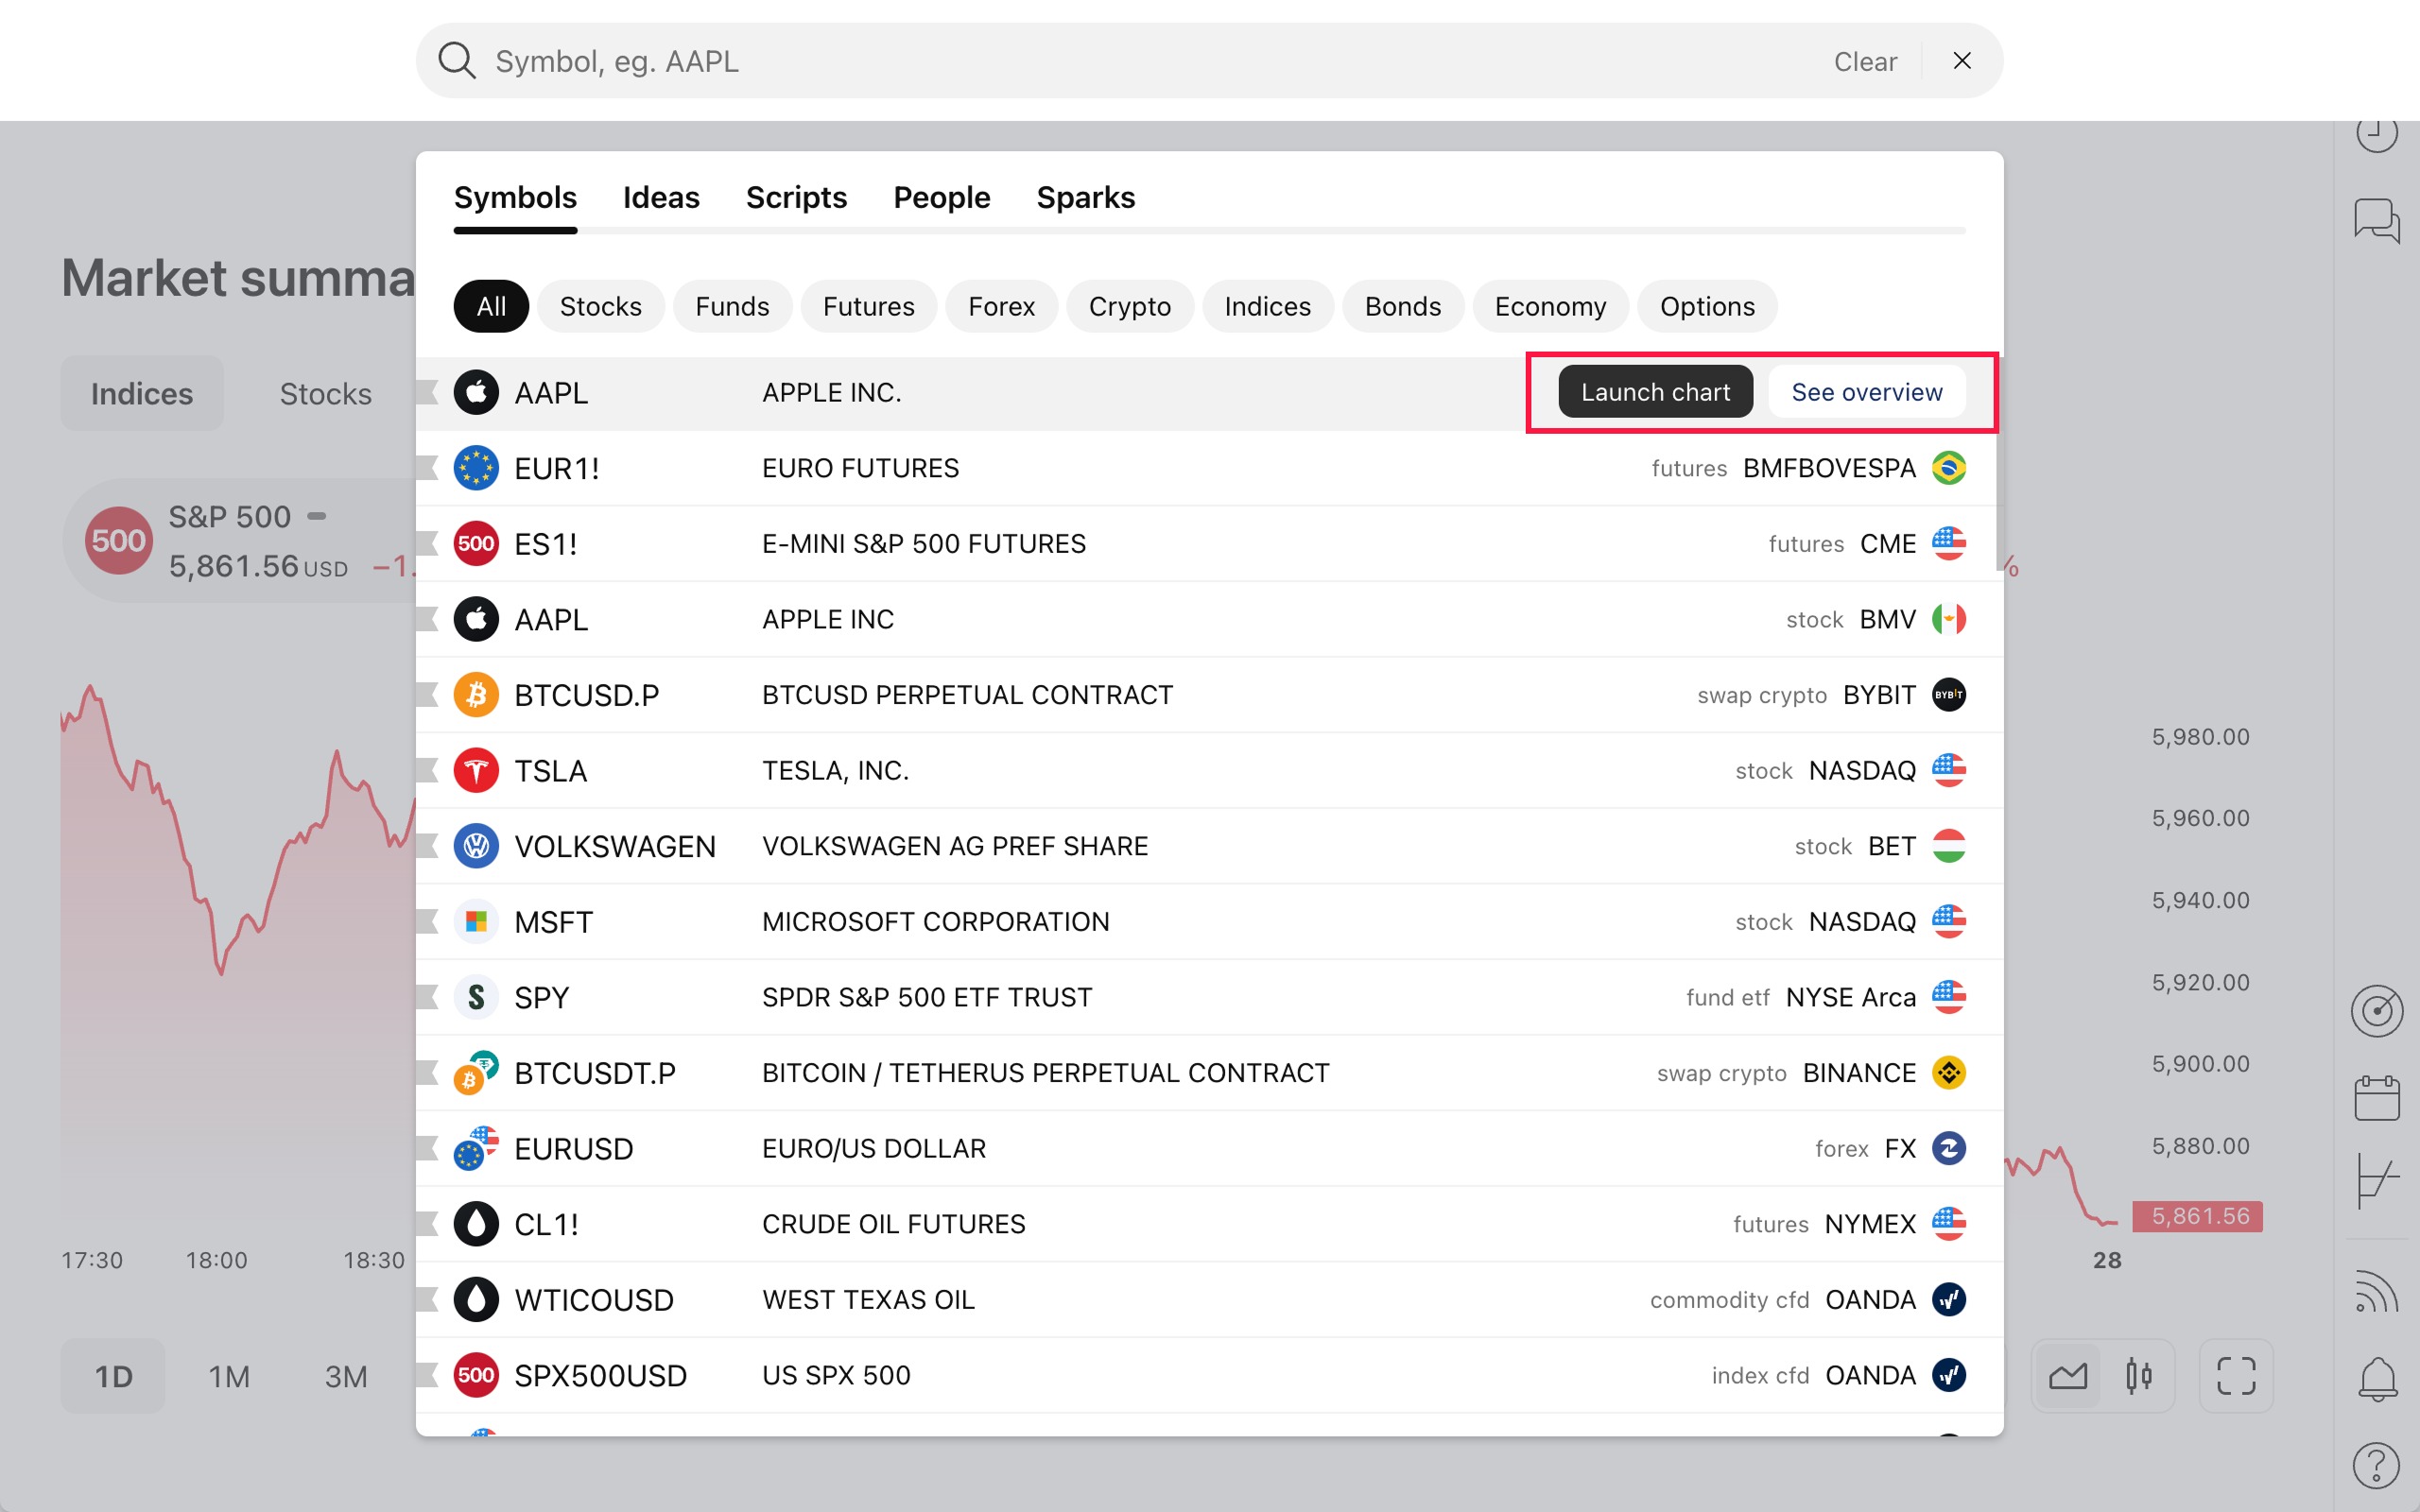Open the chats panel icon
Screen dimensions: 2420x1512
[x=2376, y=219]
